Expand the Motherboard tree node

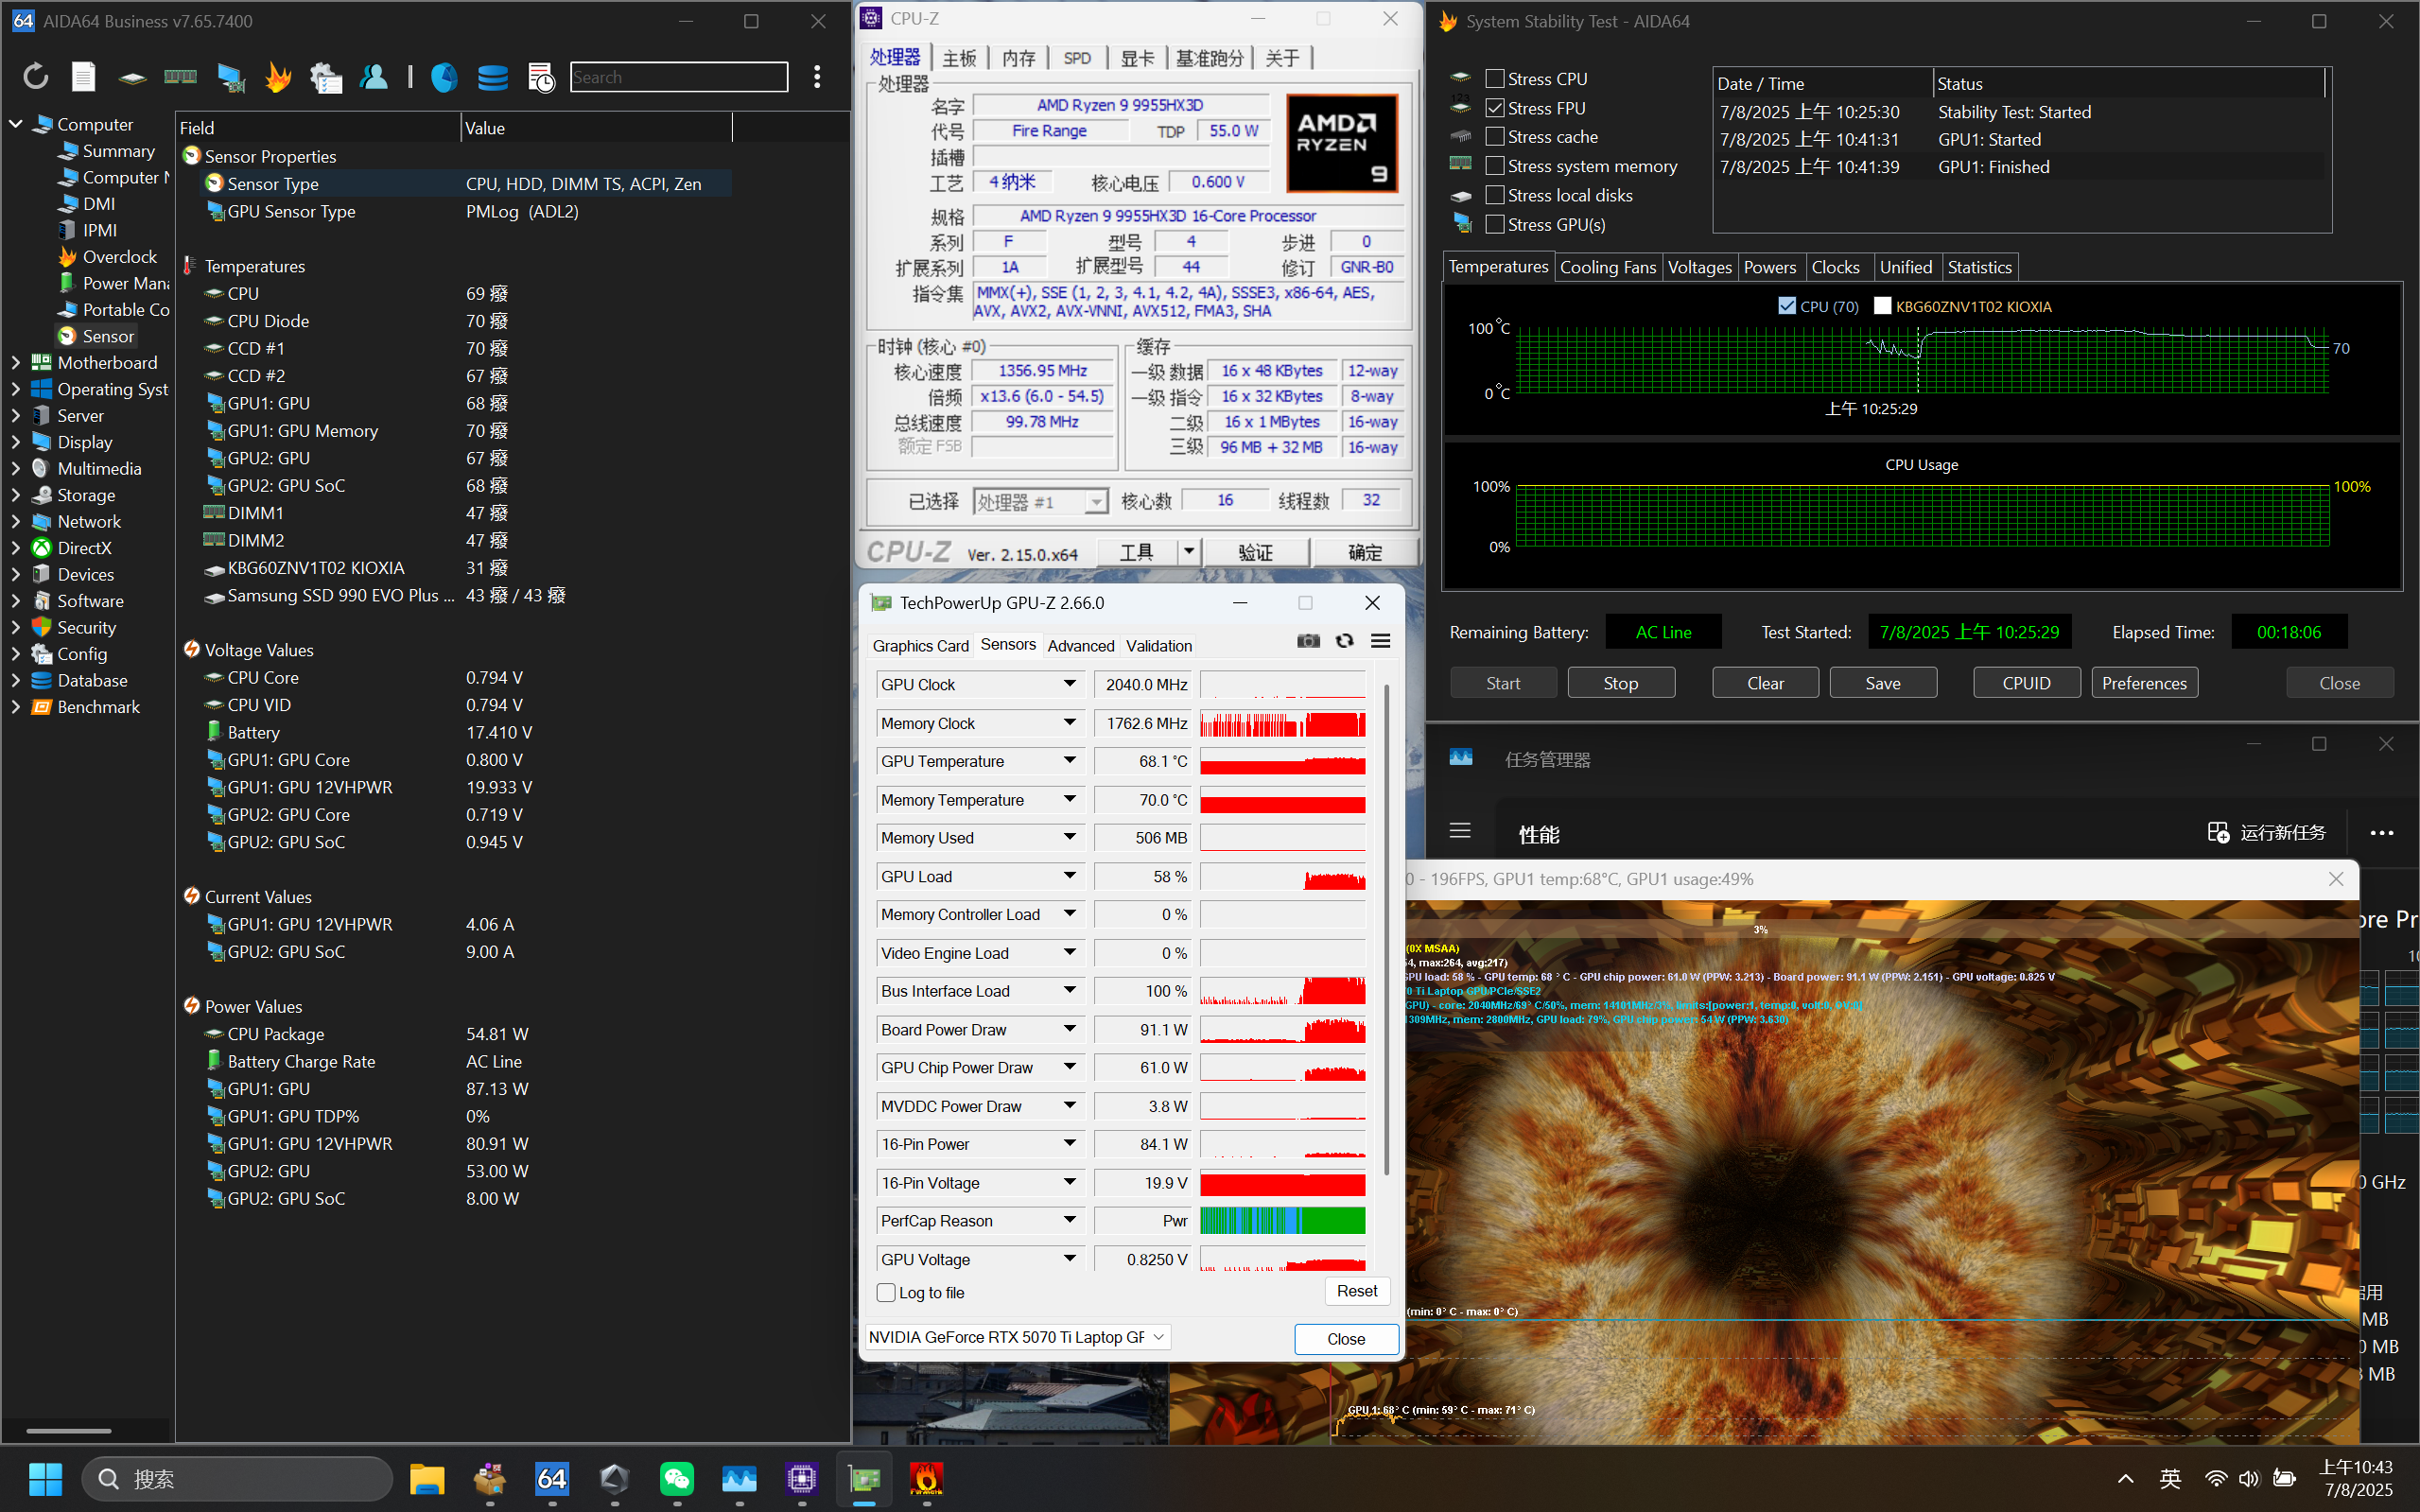16,363
